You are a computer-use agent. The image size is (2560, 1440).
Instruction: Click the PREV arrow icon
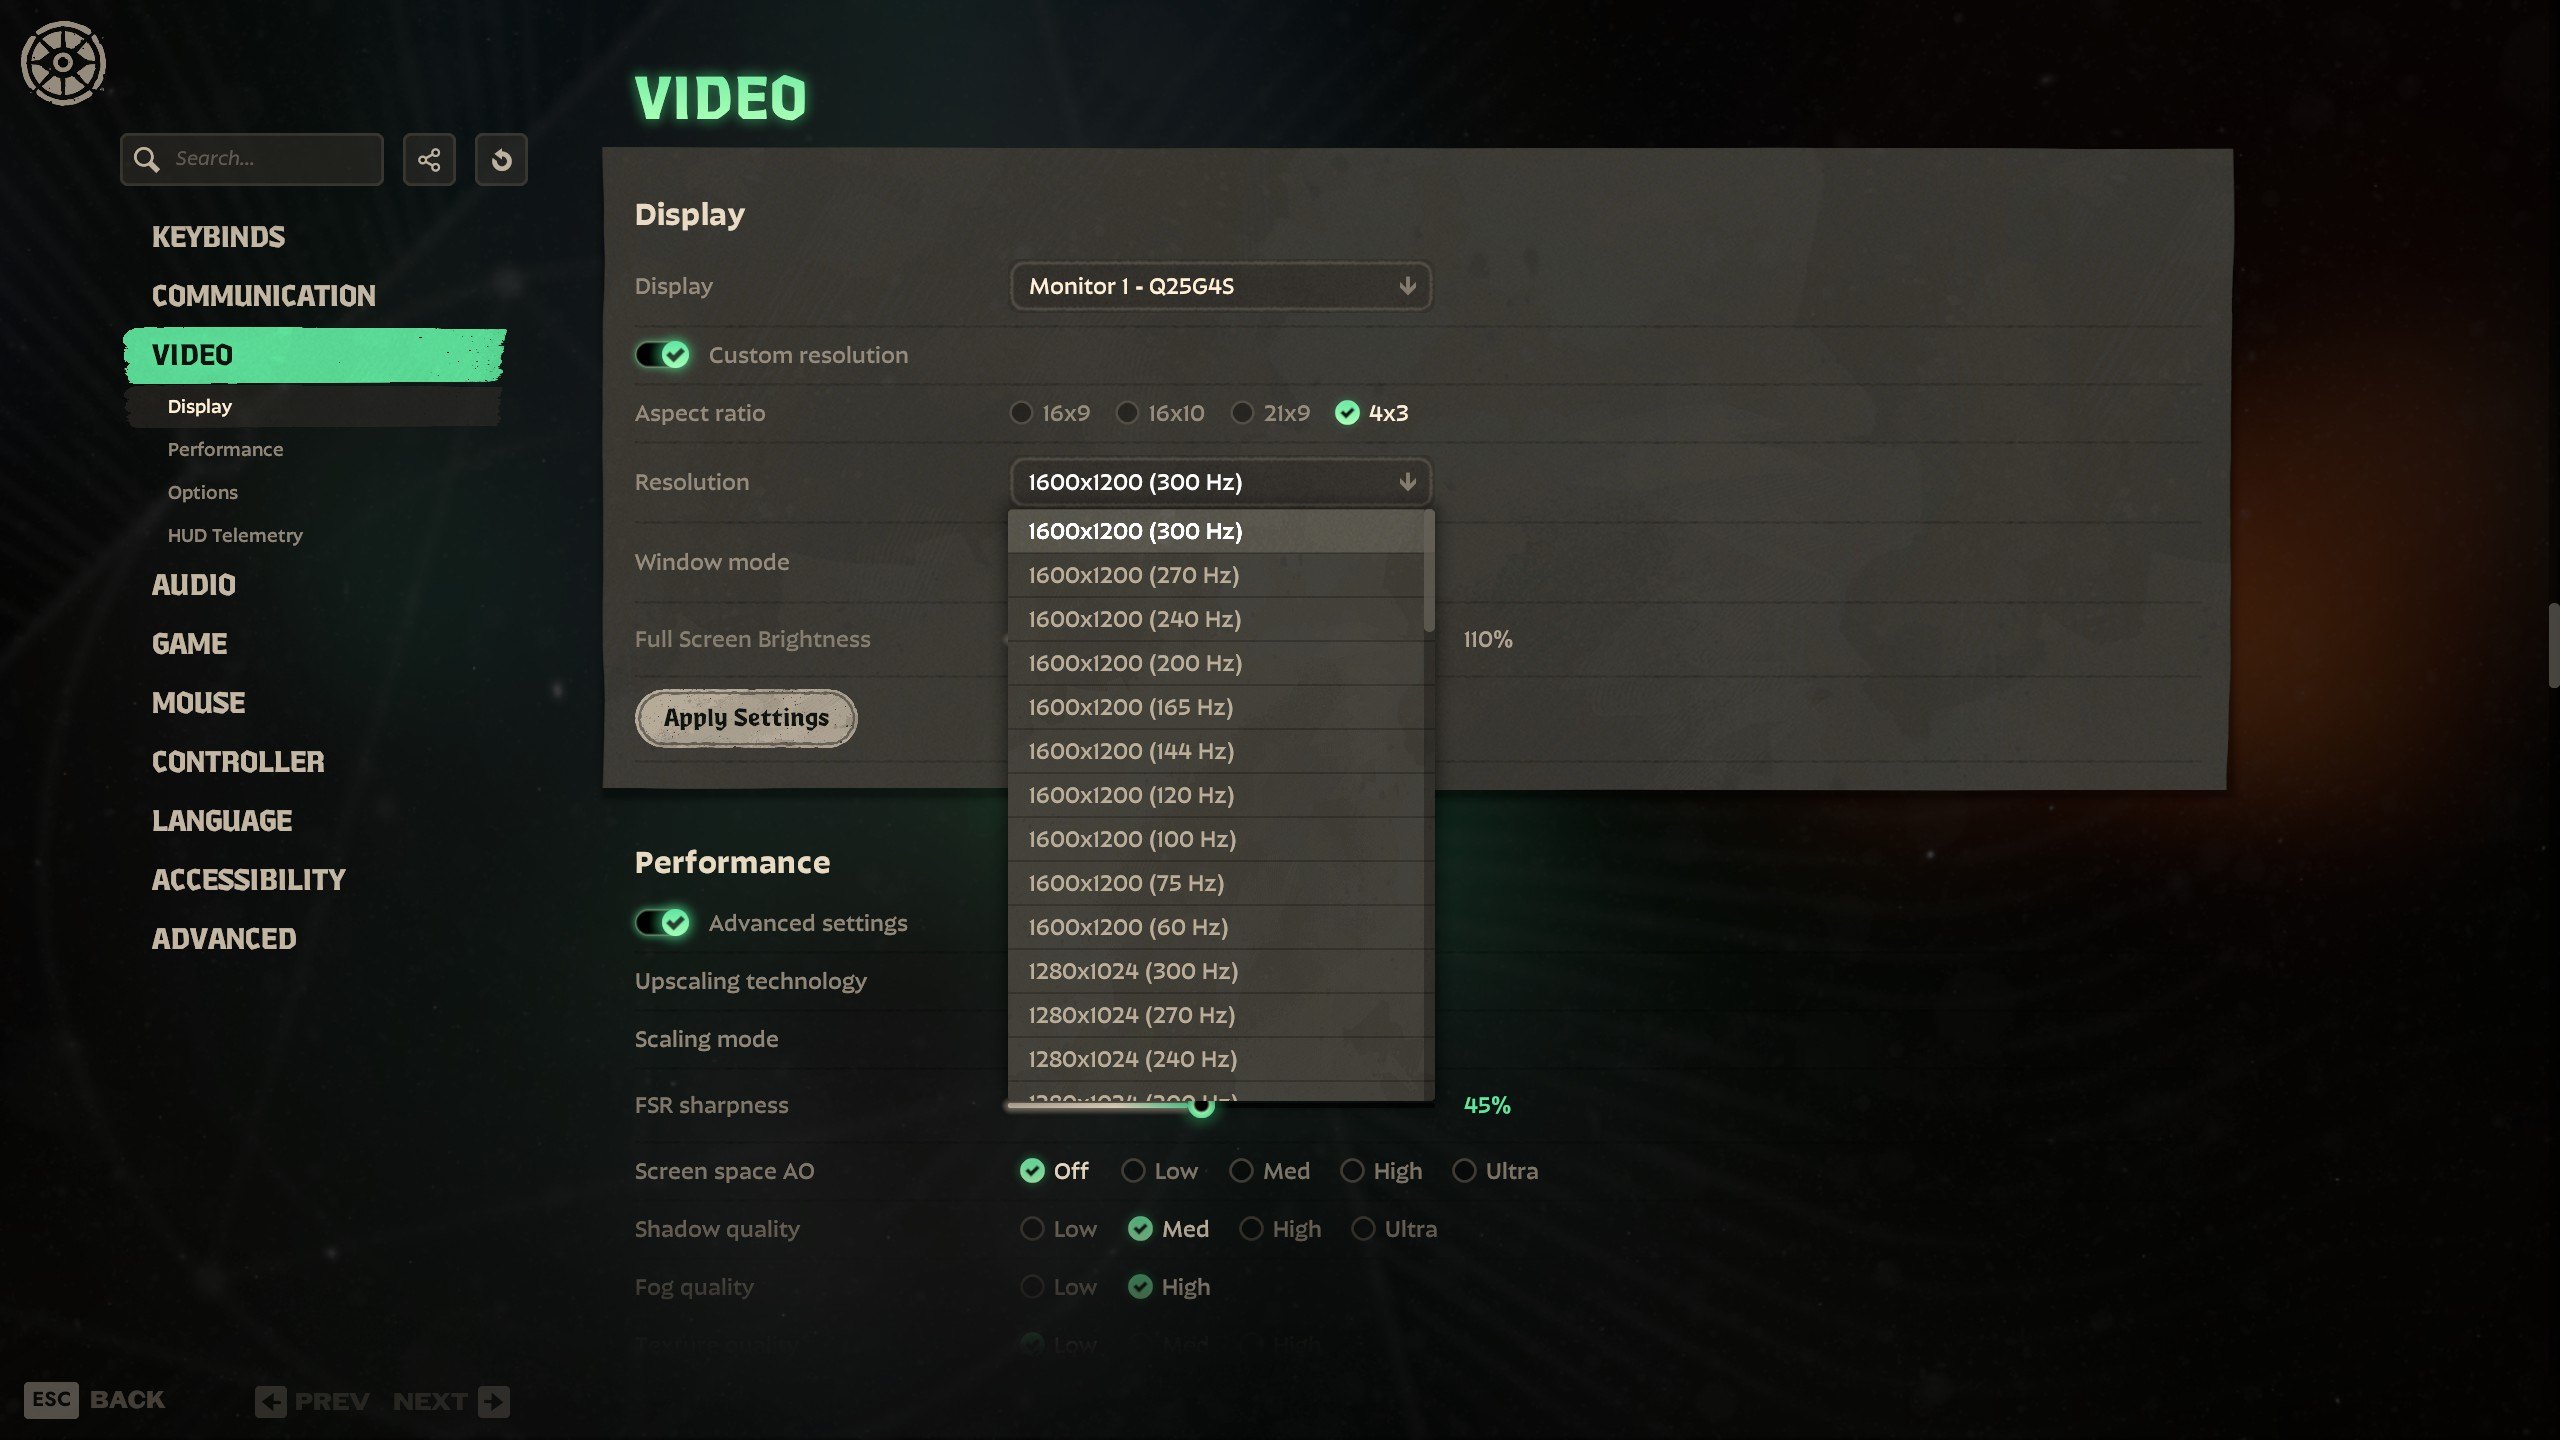tap(270, 1401)
